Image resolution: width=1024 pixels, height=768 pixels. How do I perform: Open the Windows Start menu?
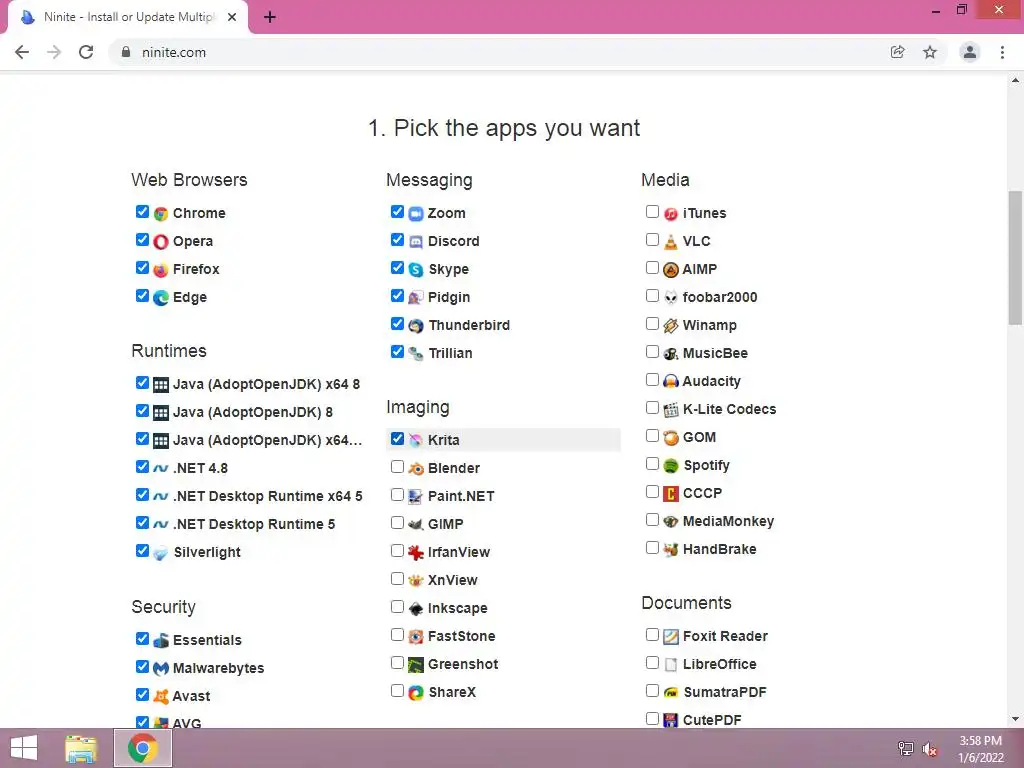click(x=24, y=748)
